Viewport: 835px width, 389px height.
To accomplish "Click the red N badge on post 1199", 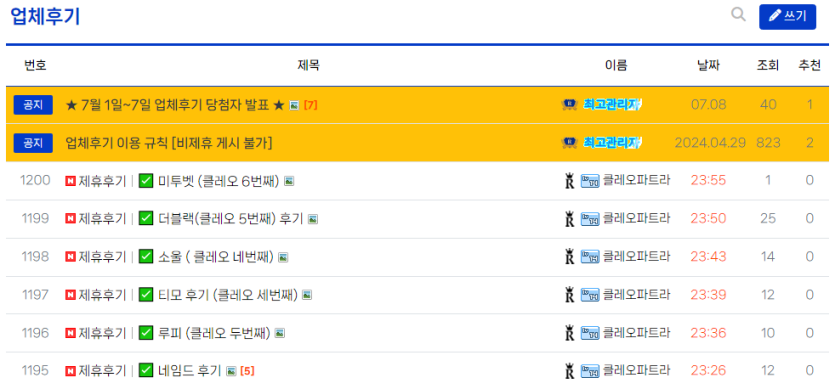I will point(70,218).
